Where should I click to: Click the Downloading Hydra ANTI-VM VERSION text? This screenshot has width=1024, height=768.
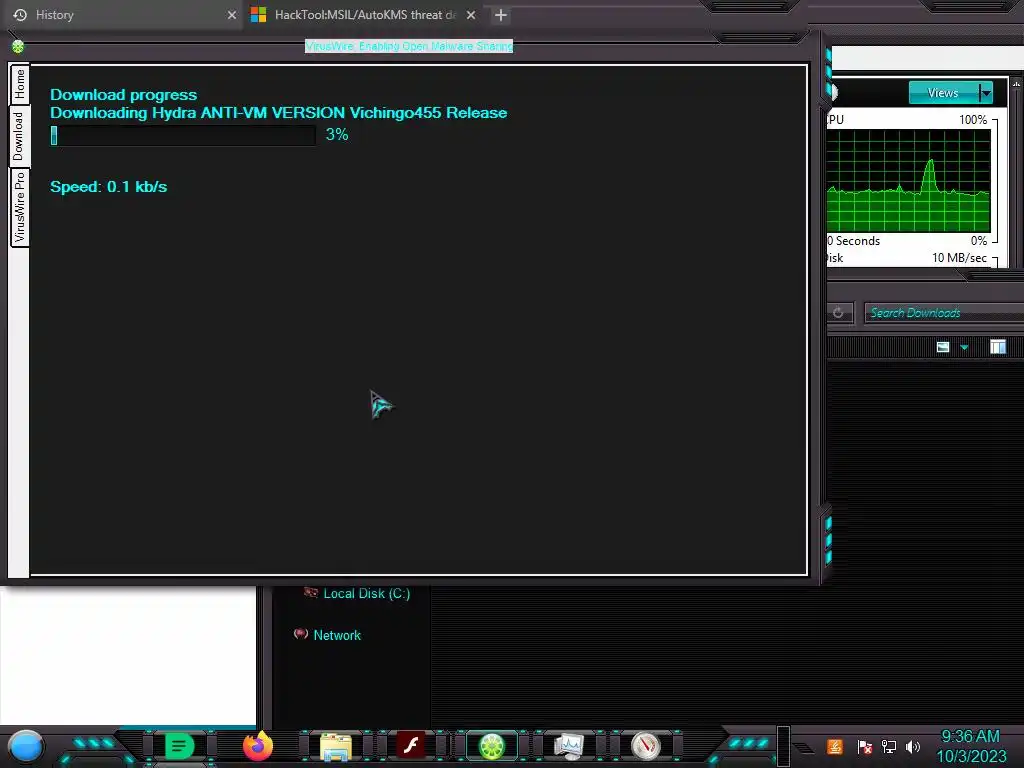coord(279,112)
